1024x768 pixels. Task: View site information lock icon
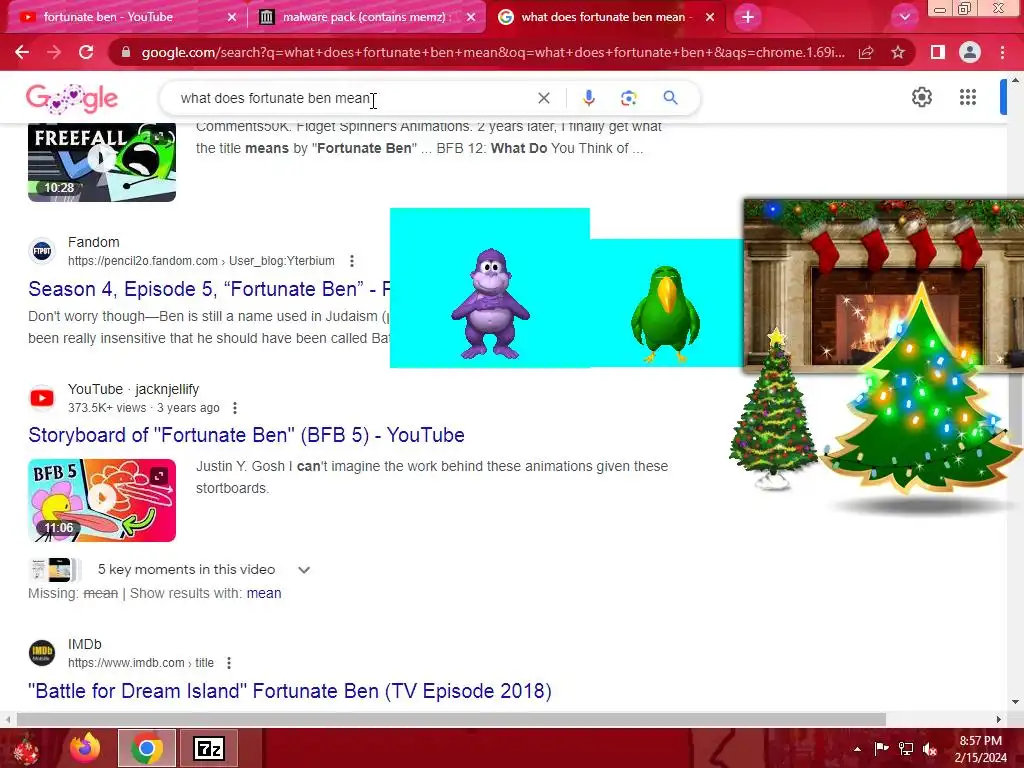click(126, 52)
